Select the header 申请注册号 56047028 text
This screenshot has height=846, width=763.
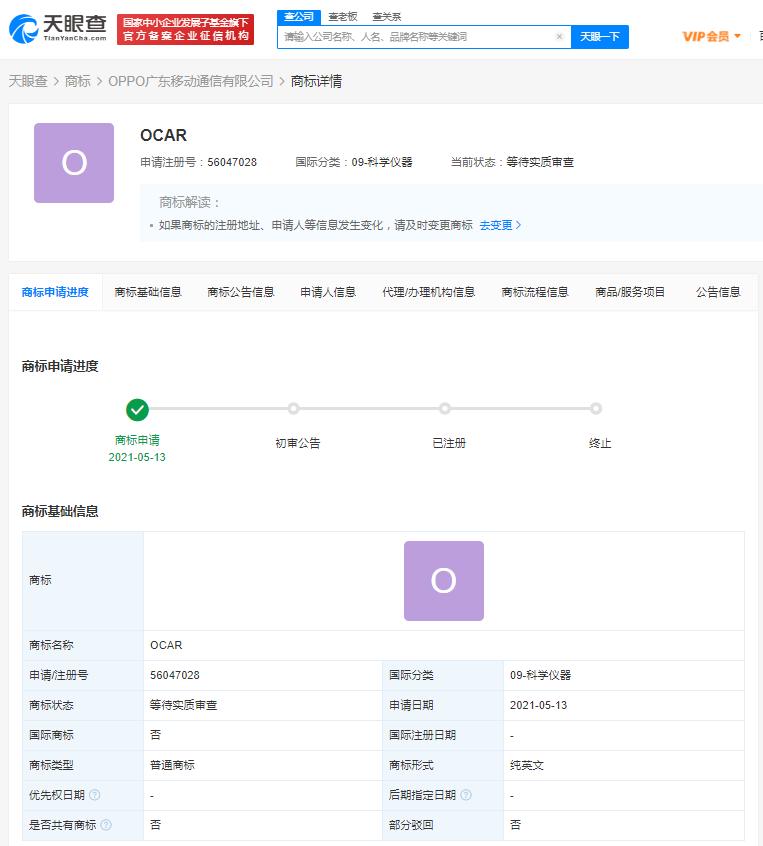199,162
